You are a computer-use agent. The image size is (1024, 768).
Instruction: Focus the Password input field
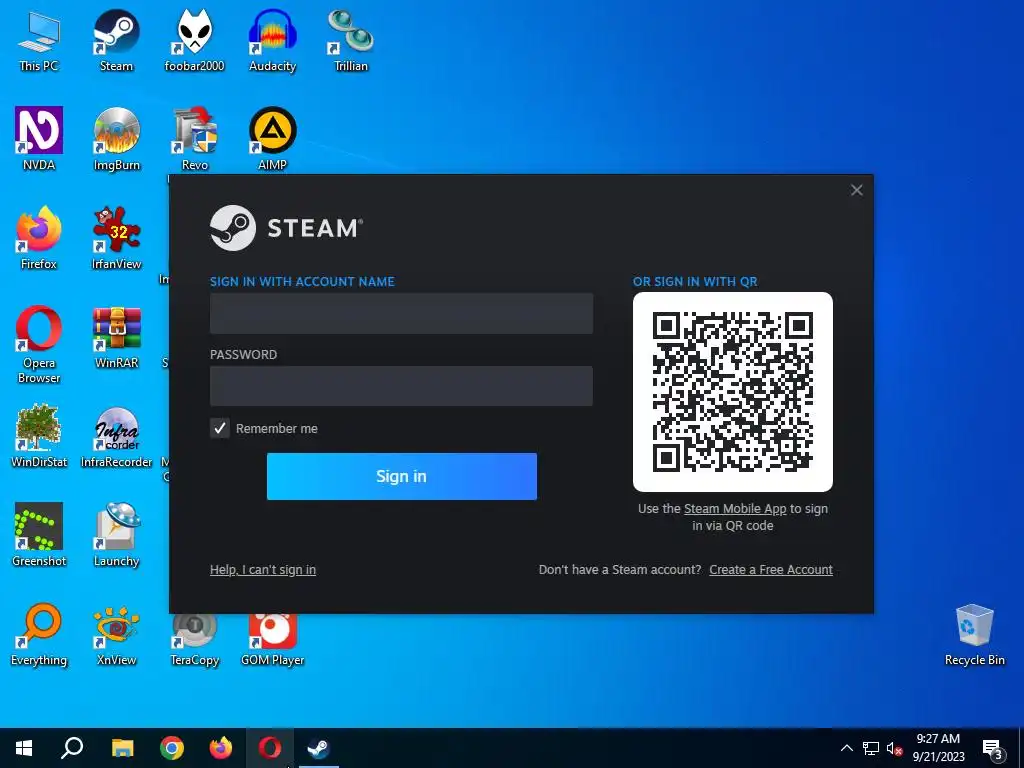pos(401,386)
